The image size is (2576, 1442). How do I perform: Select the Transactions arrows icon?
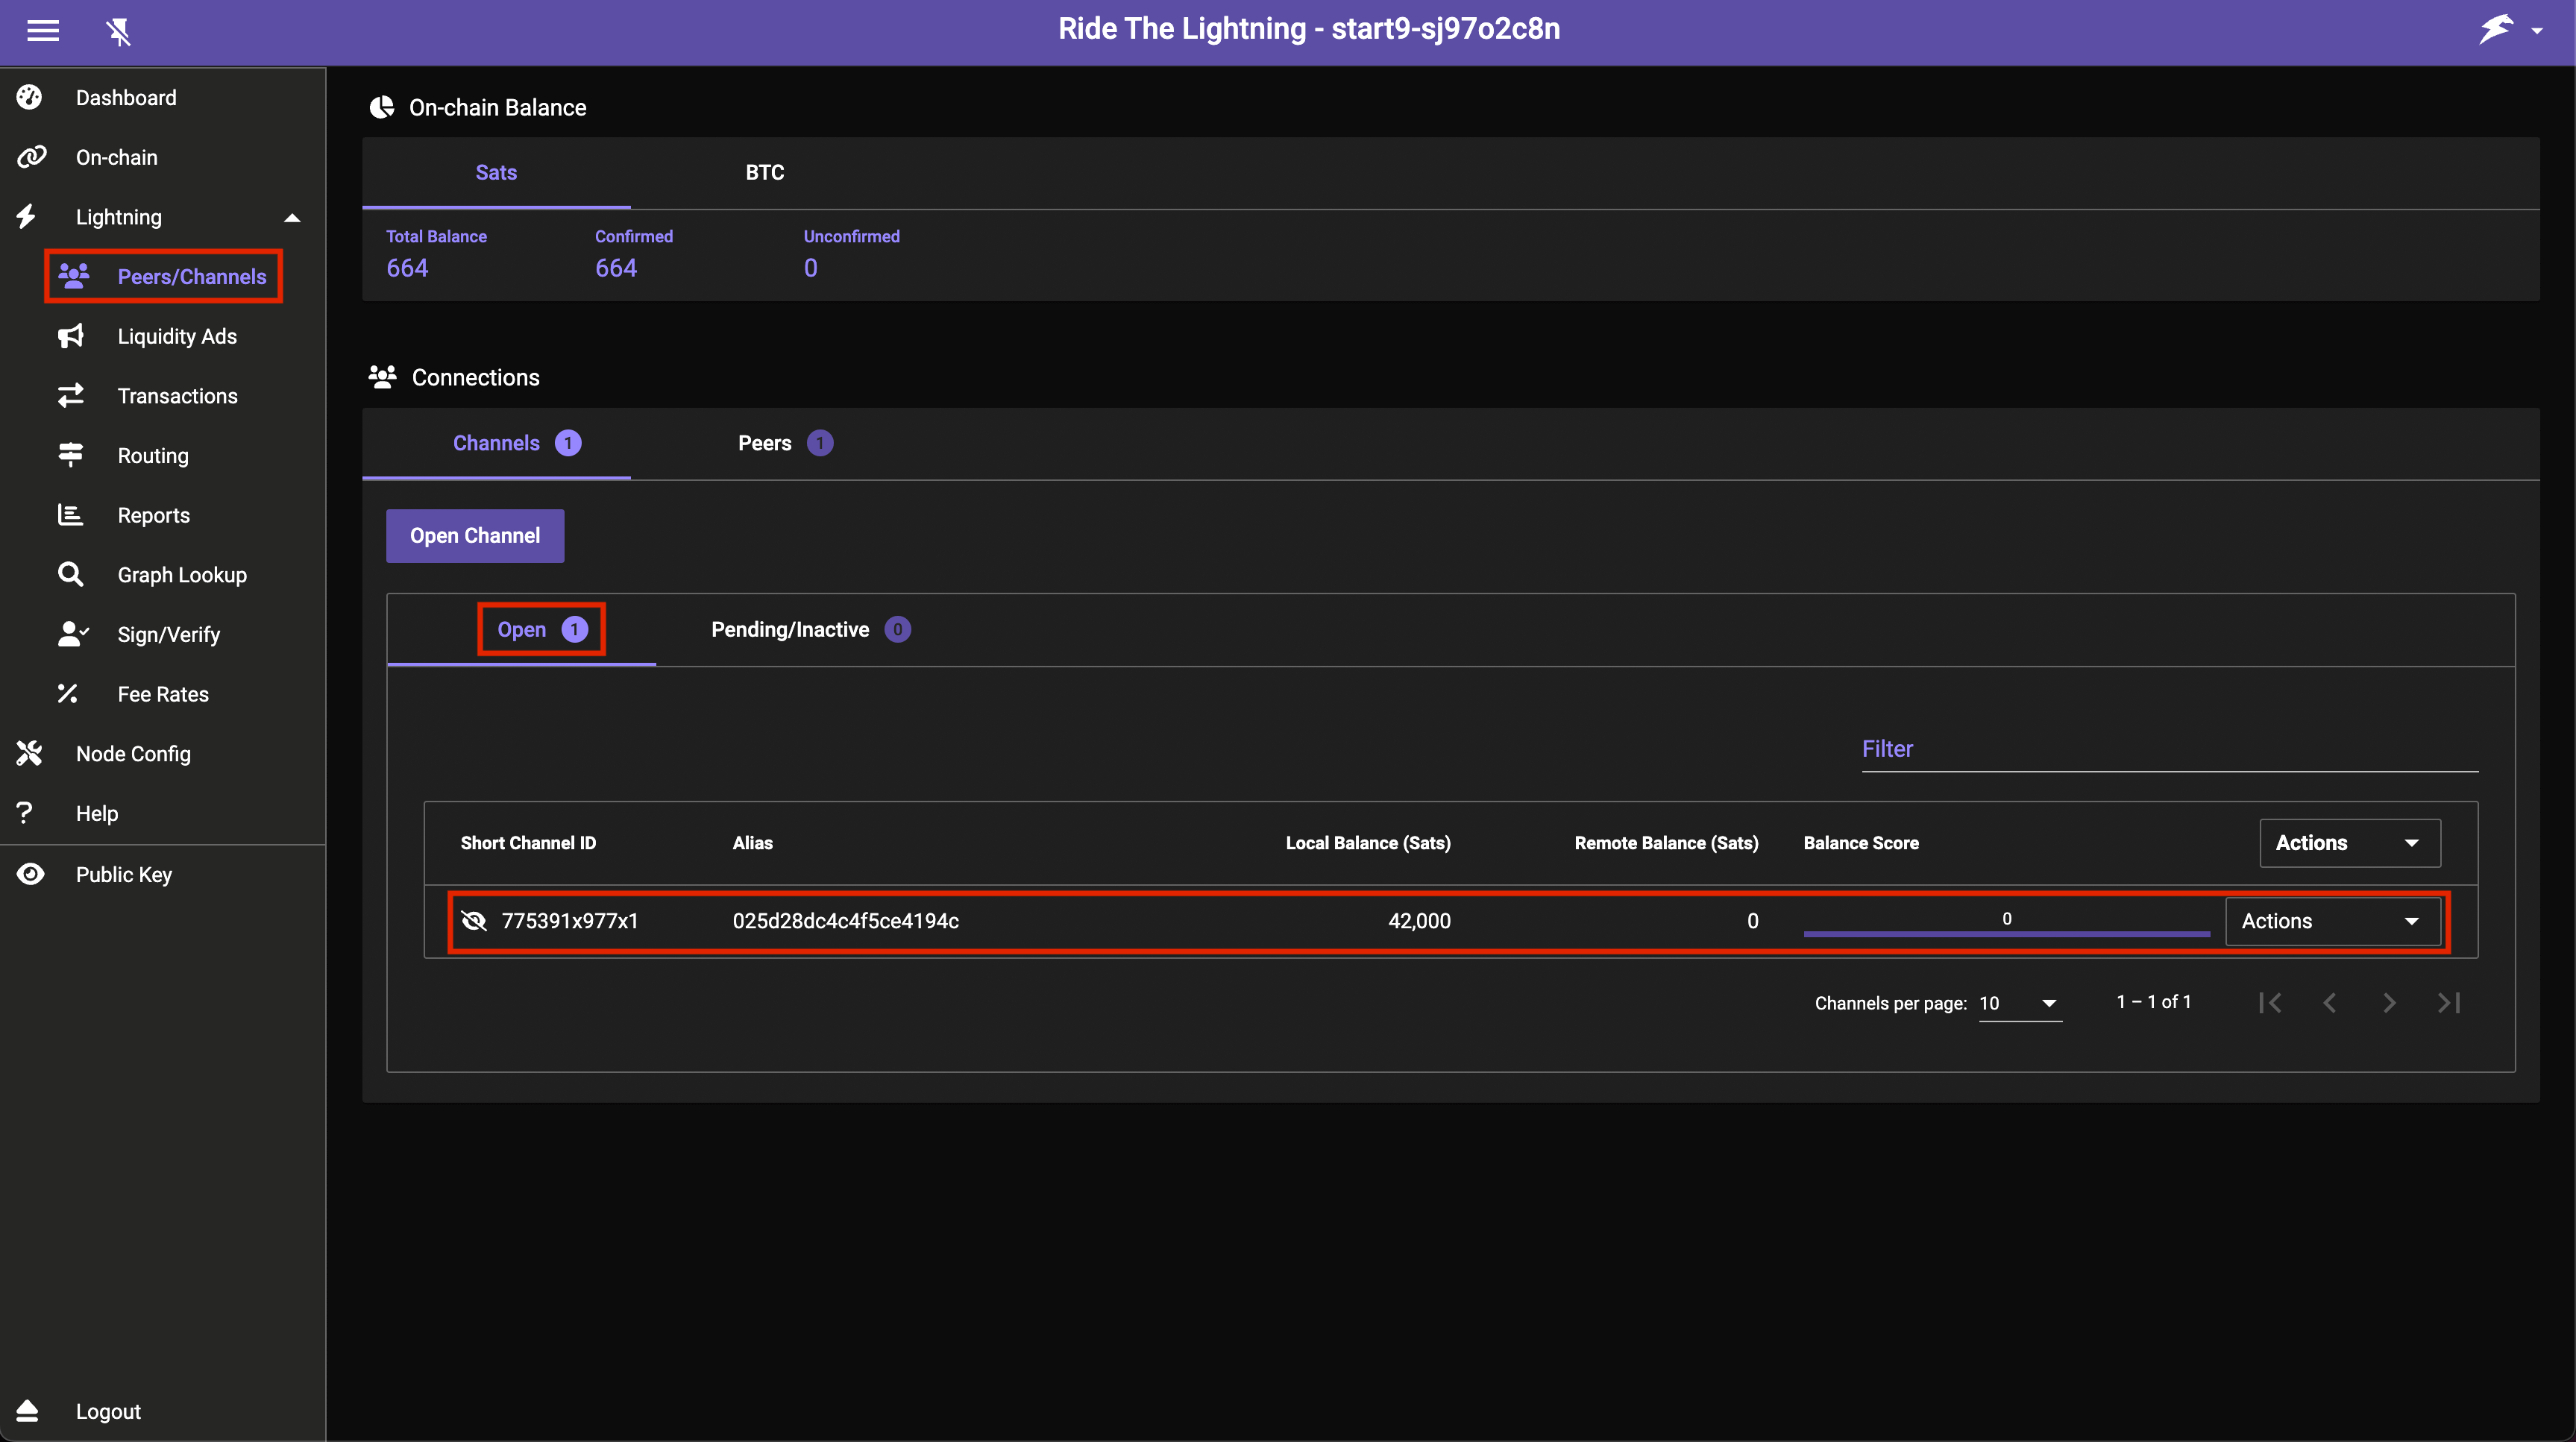point(70,395)
